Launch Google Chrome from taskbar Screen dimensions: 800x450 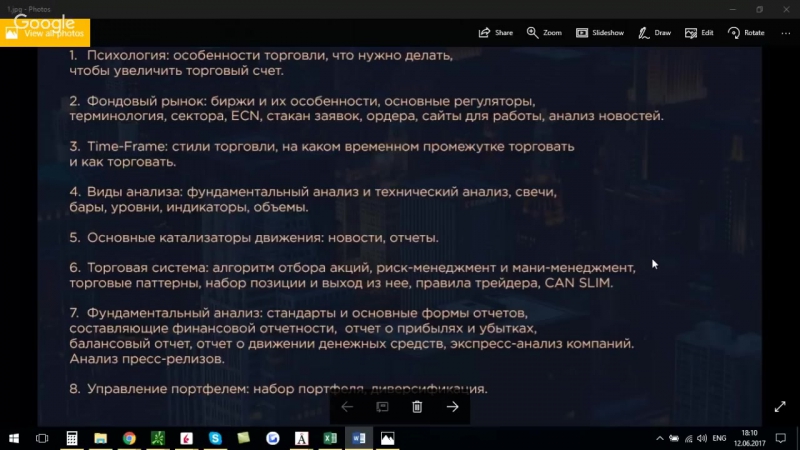tap(129, 438)
